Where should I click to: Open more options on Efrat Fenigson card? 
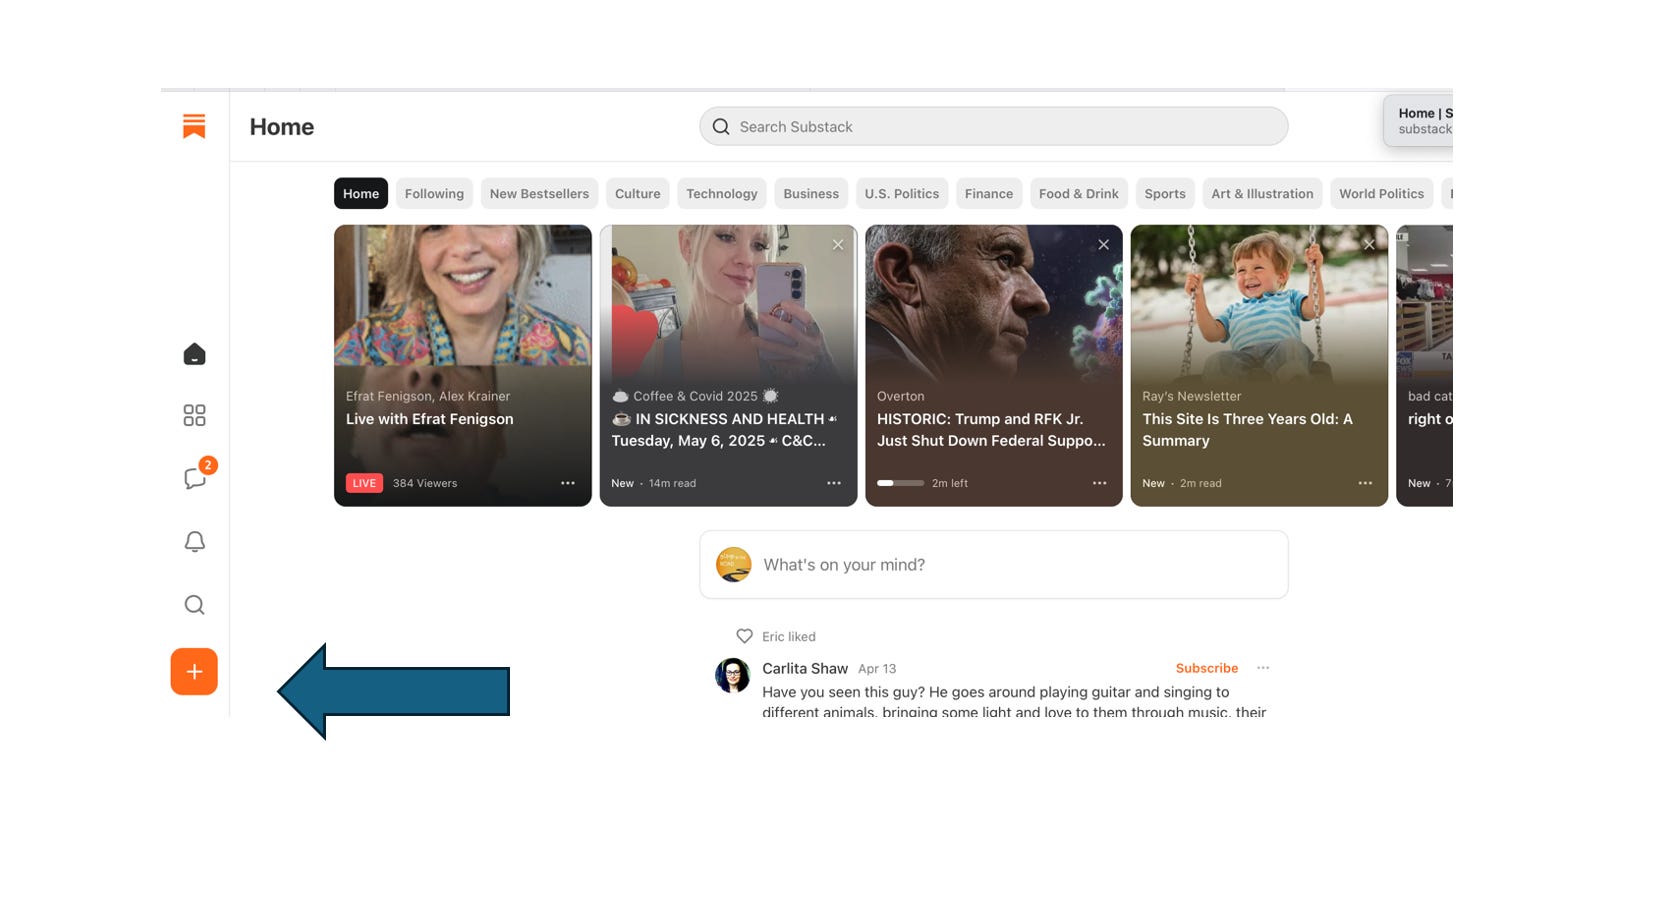point(568,483)
